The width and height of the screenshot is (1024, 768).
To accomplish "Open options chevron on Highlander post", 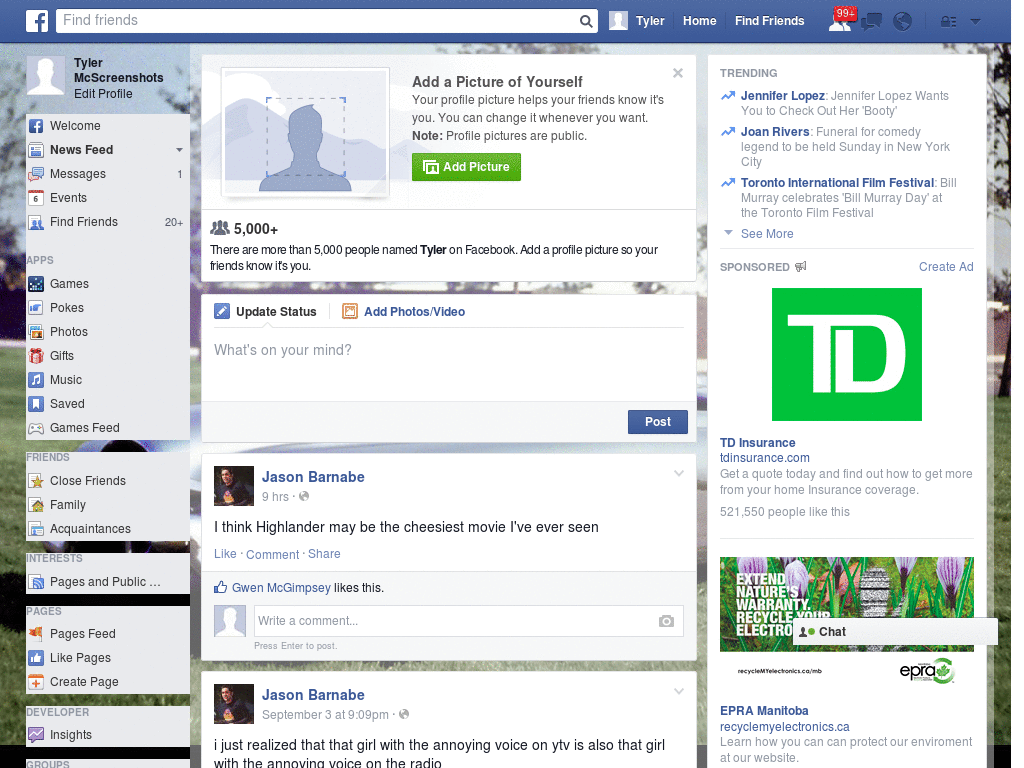I will (679, 474).
